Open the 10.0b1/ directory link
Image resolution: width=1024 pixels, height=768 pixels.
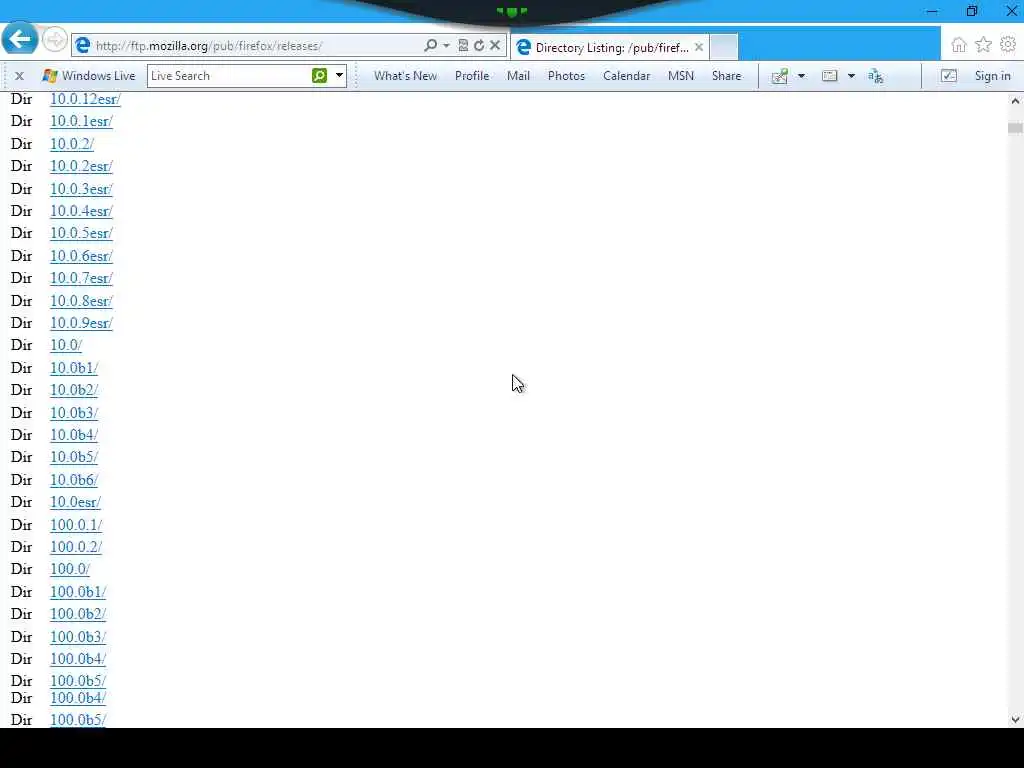pos(74,368)
